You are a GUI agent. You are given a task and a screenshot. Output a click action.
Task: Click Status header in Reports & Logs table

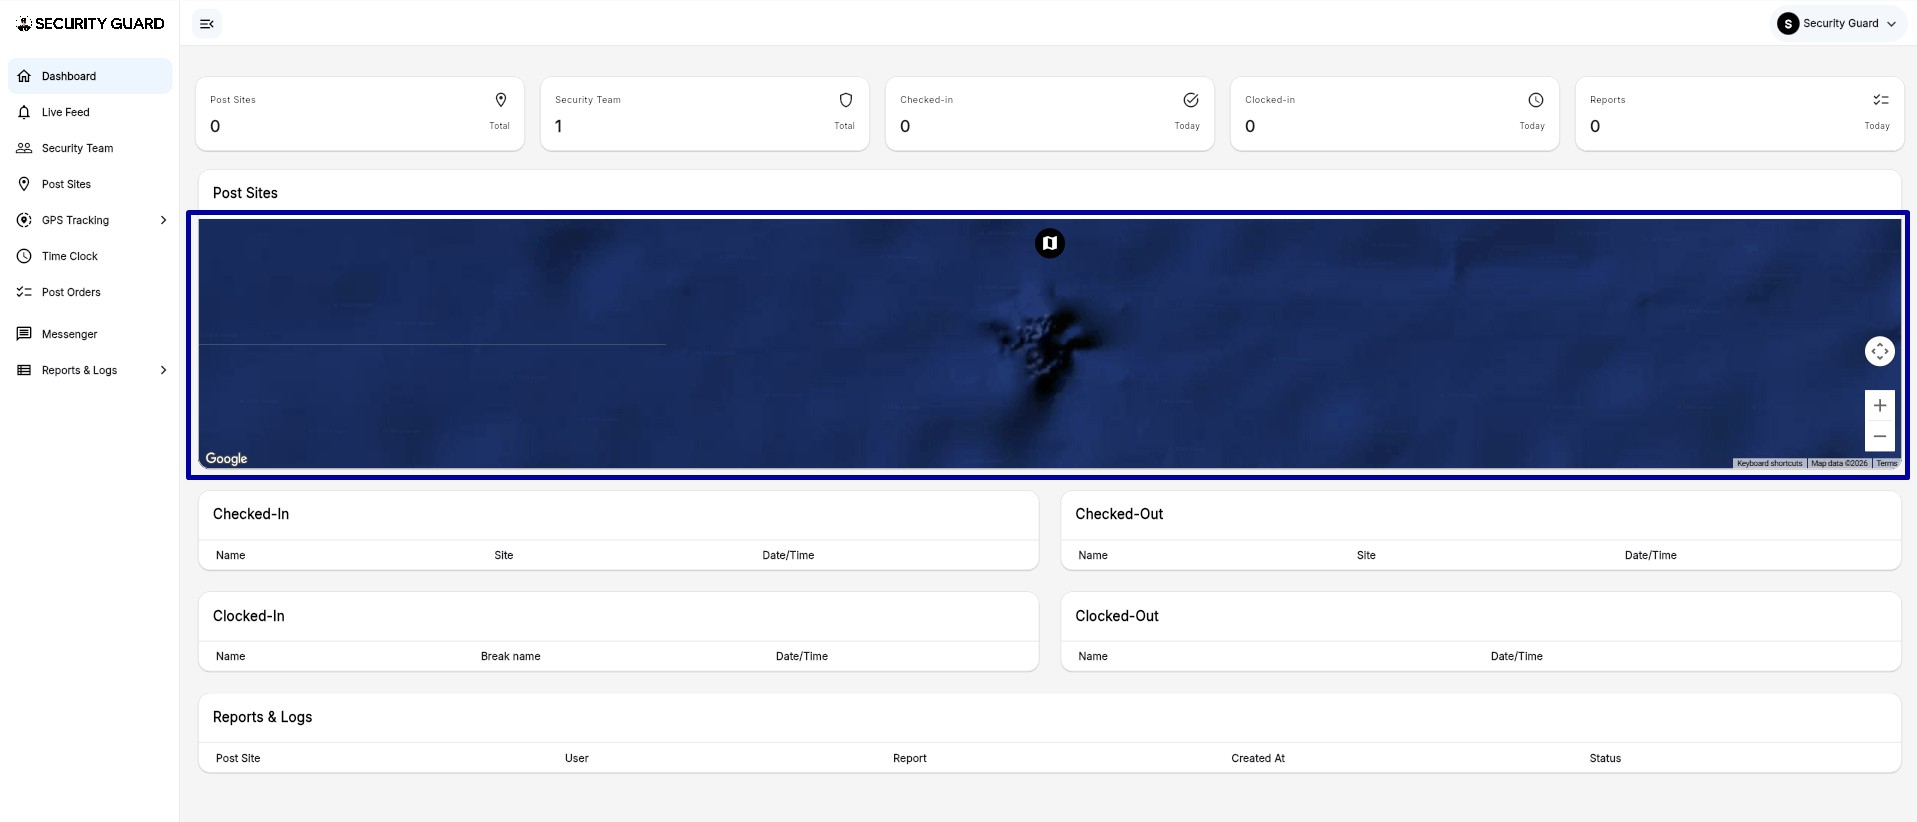1605,758
